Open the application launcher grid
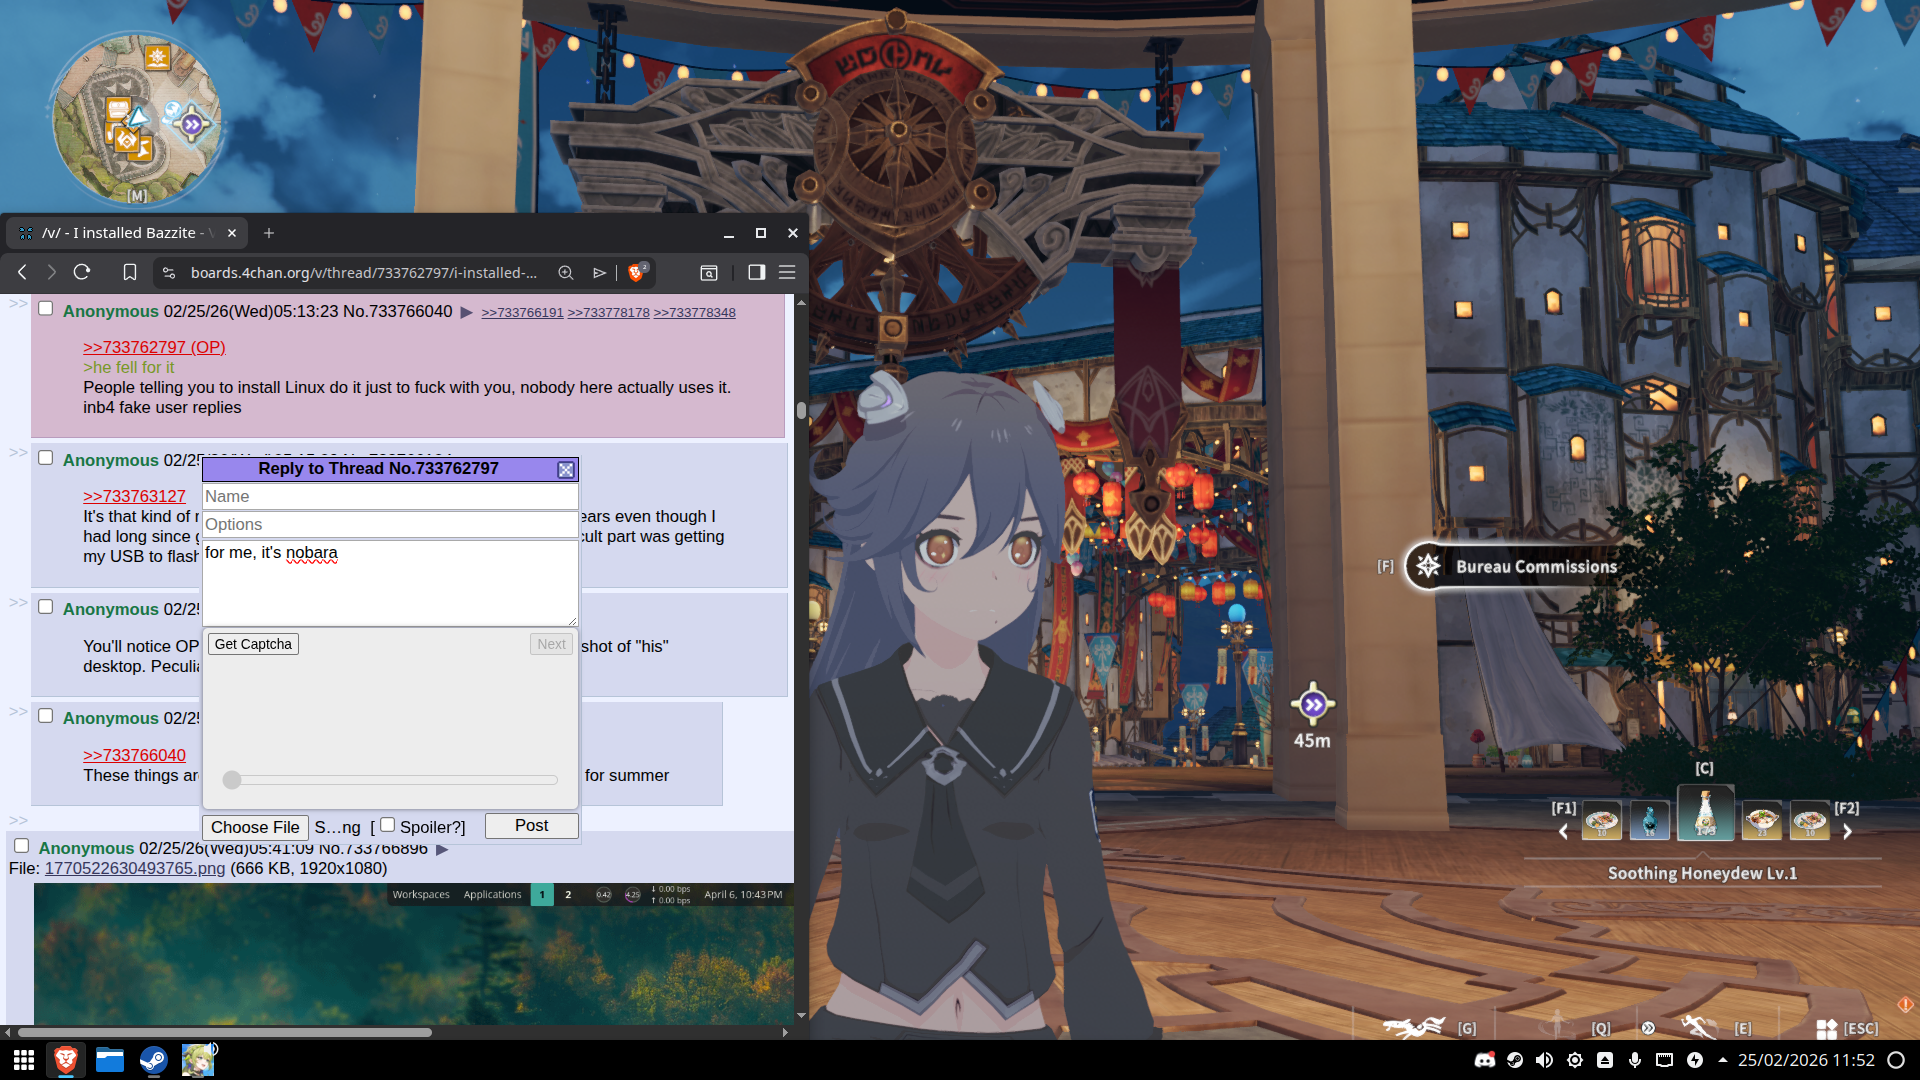Screen dimensions: 1920x1080 point(24,1060)
